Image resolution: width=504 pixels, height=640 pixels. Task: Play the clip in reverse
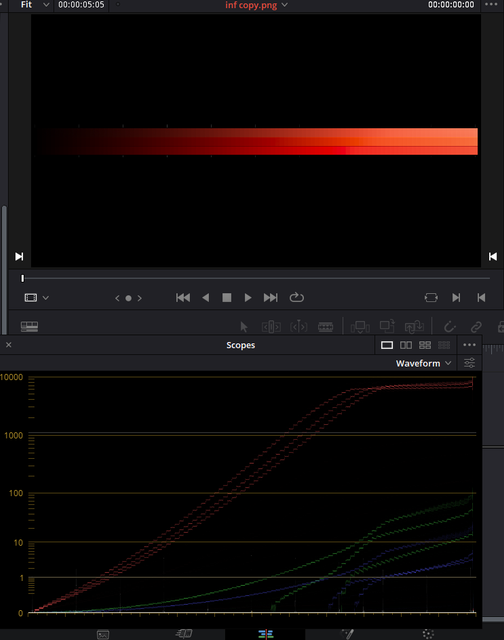(206, 298)
